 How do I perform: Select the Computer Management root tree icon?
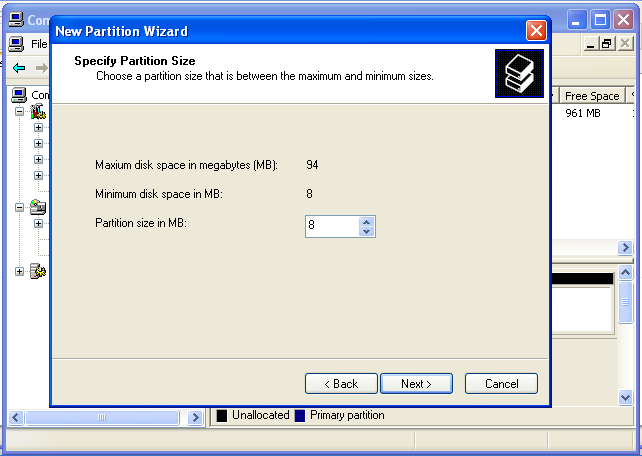tap(19, 95)
